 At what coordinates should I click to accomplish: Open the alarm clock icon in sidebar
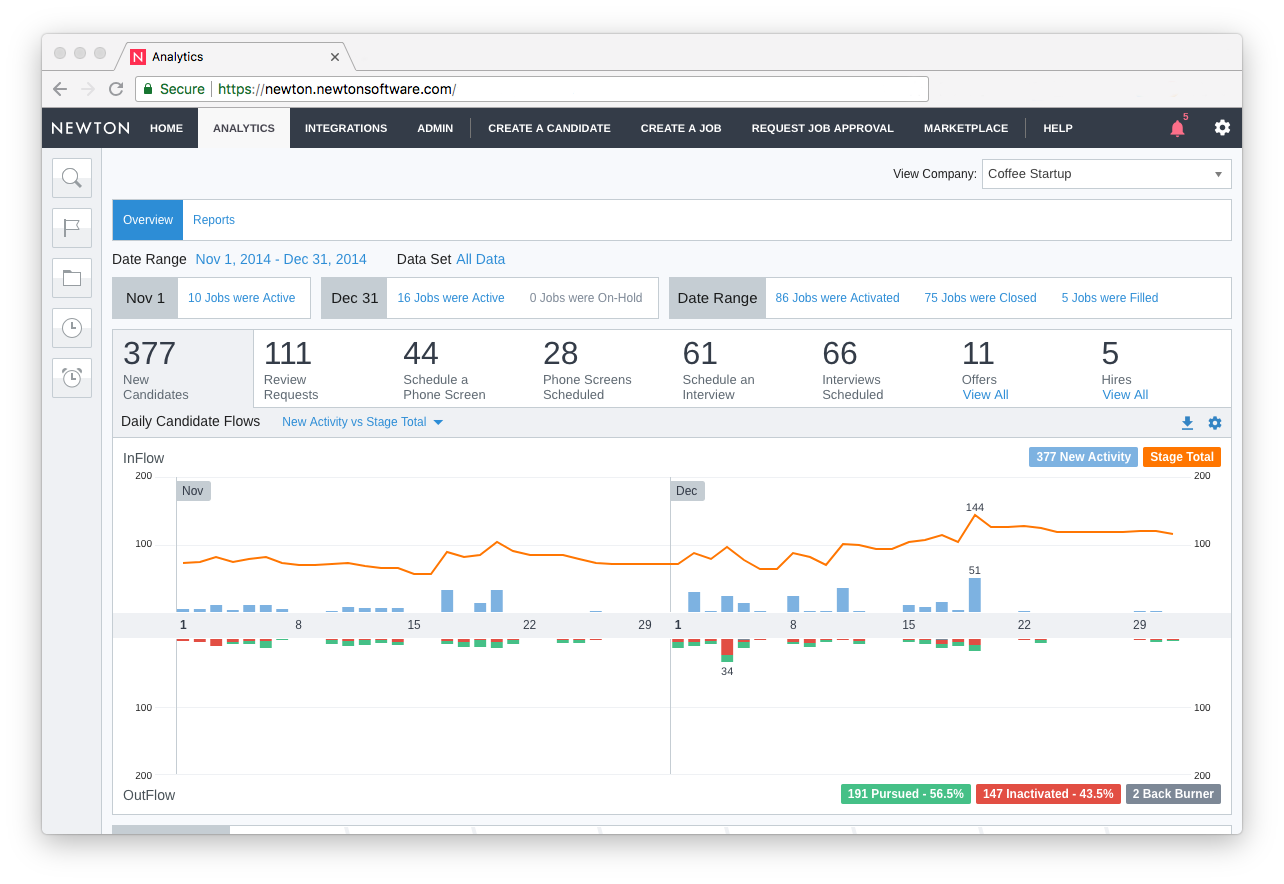point(71,378)
